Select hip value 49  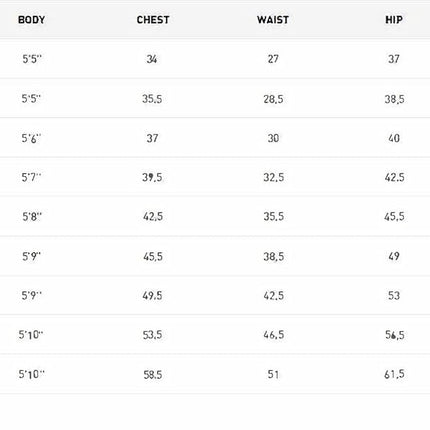click(x=394, y=256)
